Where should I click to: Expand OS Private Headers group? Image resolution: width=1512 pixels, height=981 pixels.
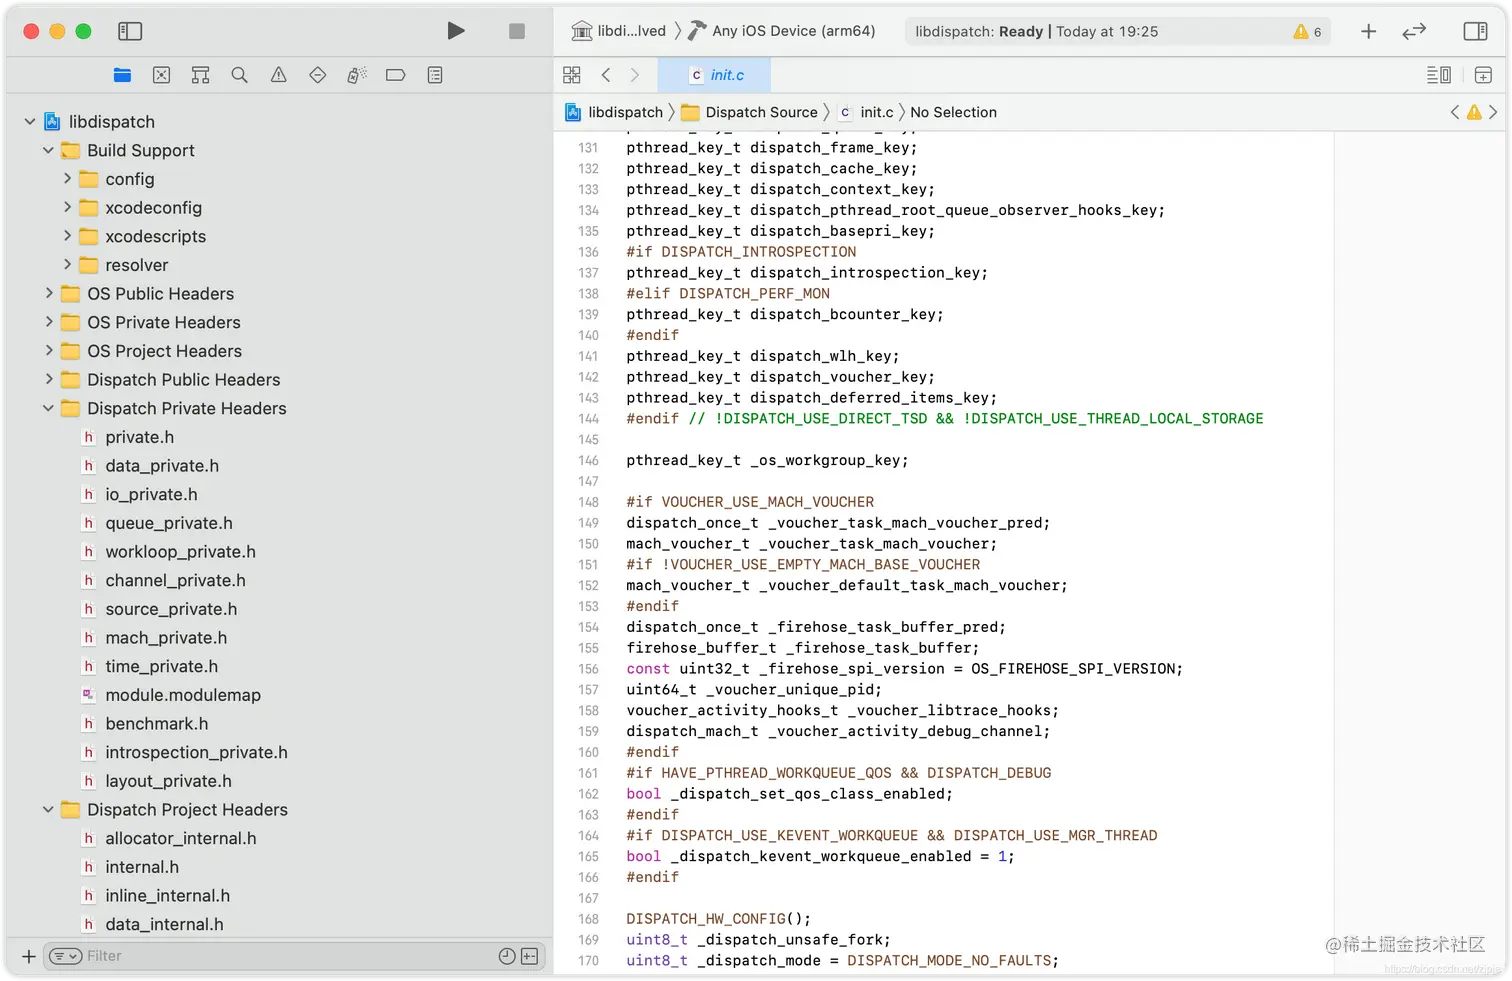[x=48, y=322]
